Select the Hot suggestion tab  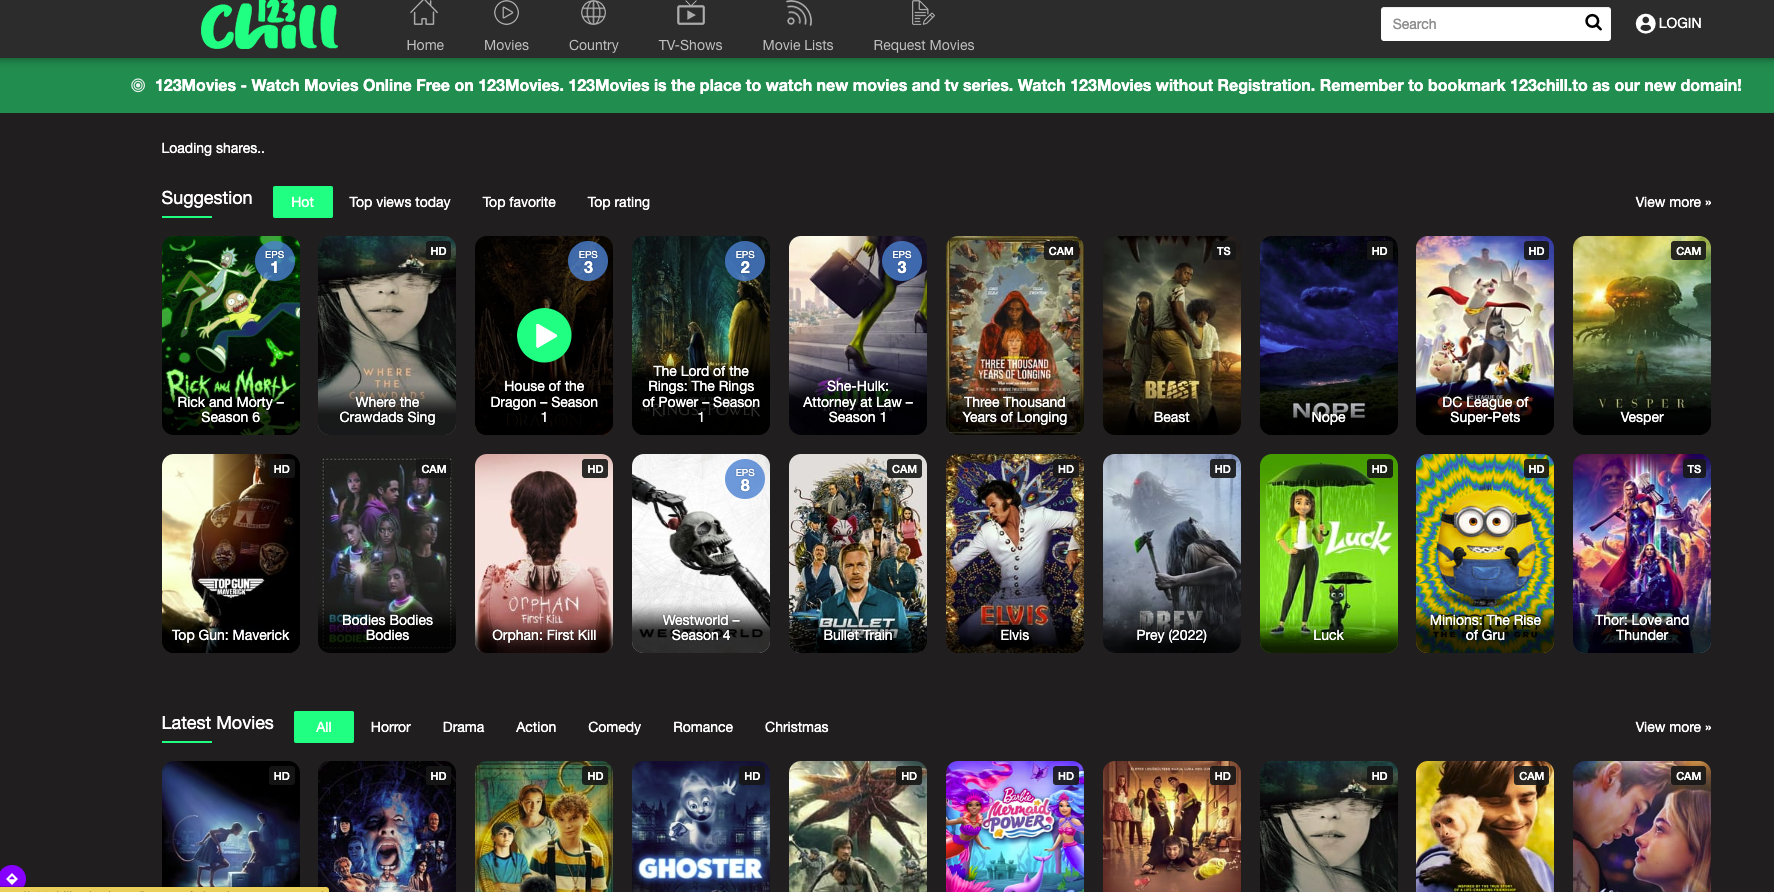point(302,202)
